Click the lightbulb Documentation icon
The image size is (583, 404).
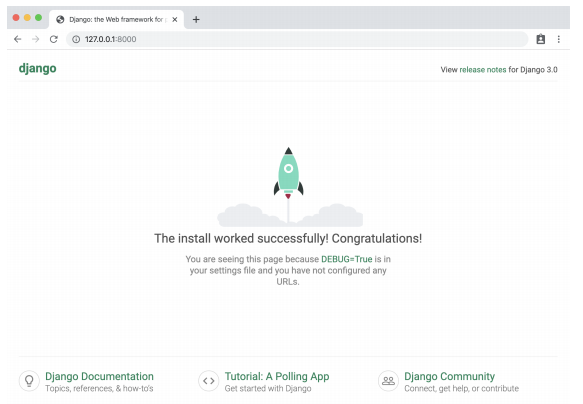coord(29,381)
